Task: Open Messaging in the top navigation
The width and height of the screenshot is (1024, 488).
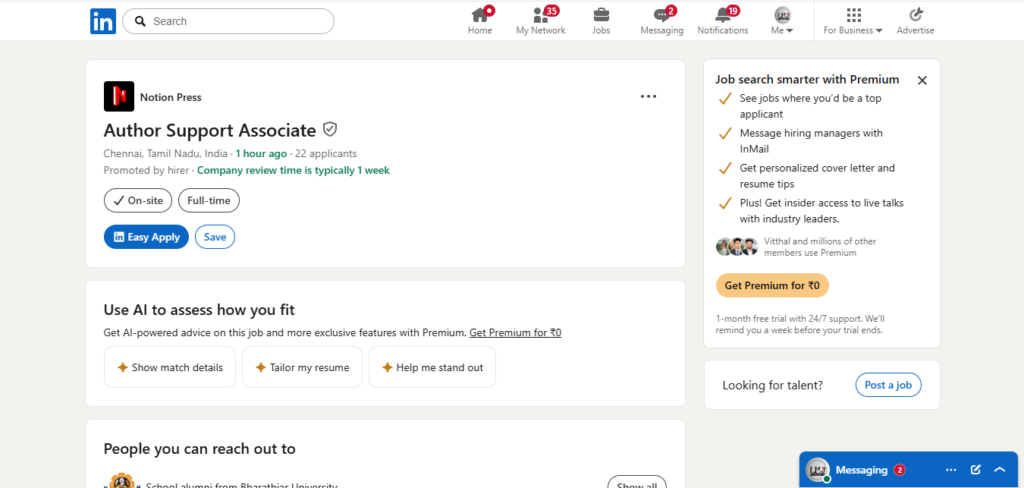Action: coord(662,21)
